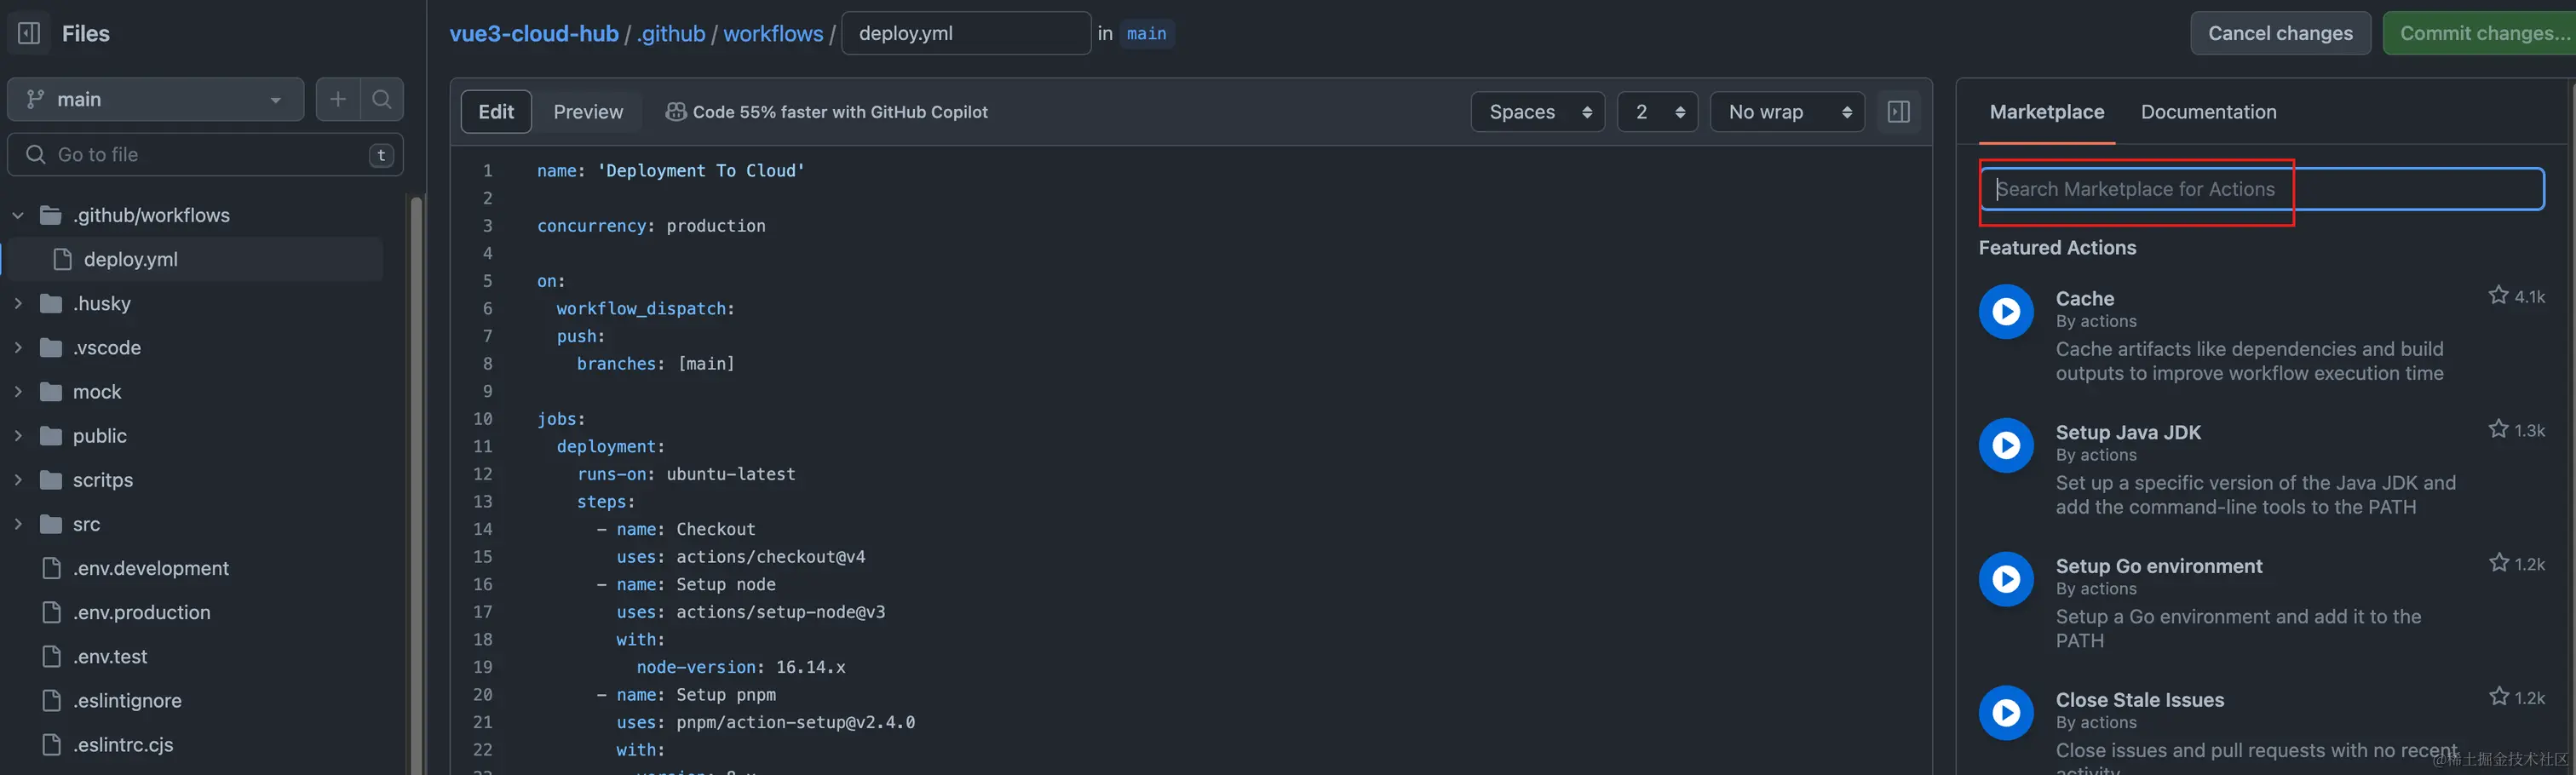Click the deploy.yml file icon
This screenshot has width=2576, height=775.
[62, 259]
